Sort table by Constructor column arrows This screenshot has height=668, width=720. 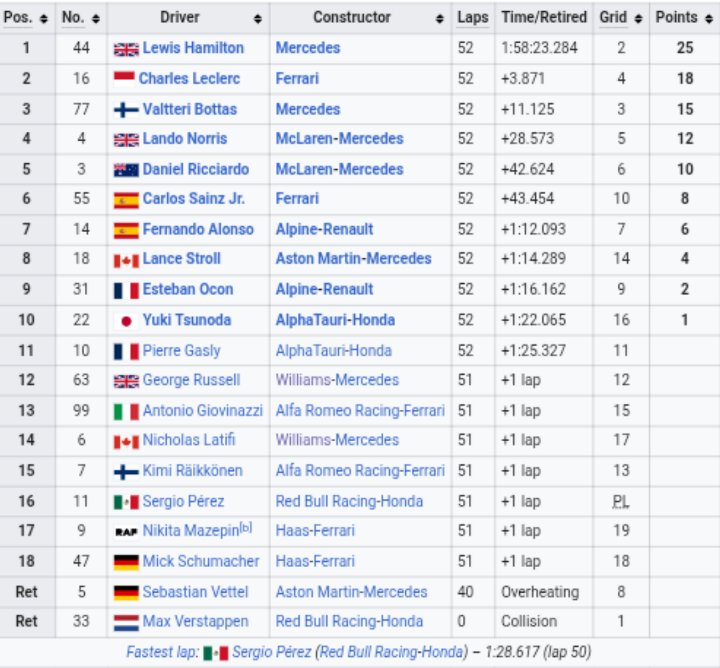(x=439, y=19)
